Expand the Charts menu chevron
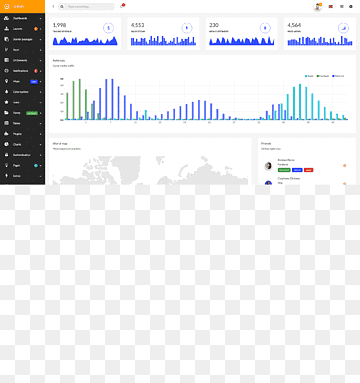The height and width of the screenshot is (383, 360). tap(41, 144)
